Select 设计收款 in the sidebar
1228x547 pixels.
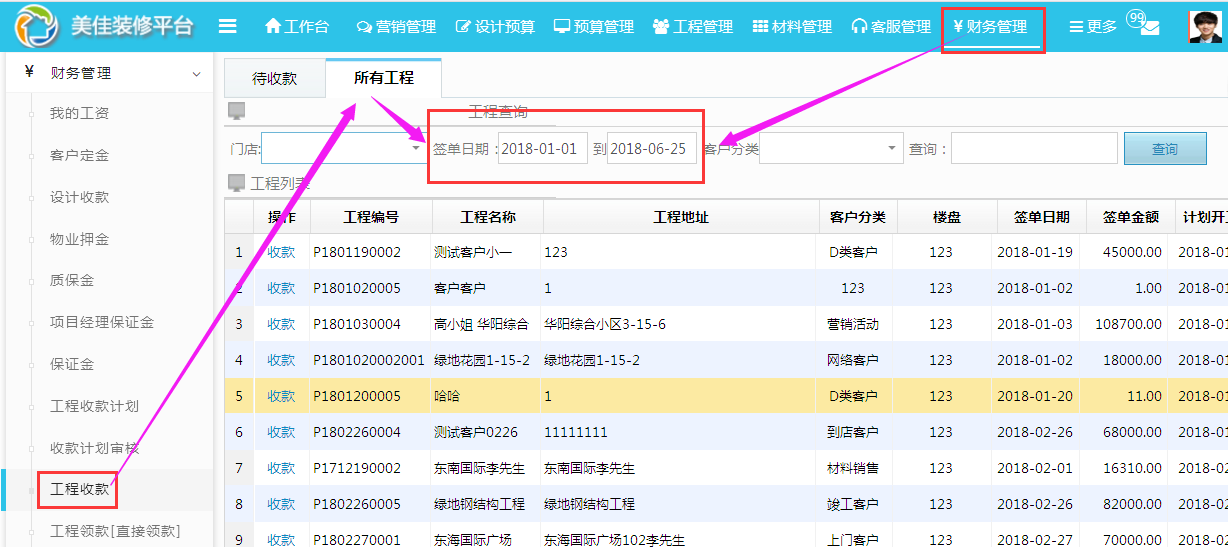80,197
